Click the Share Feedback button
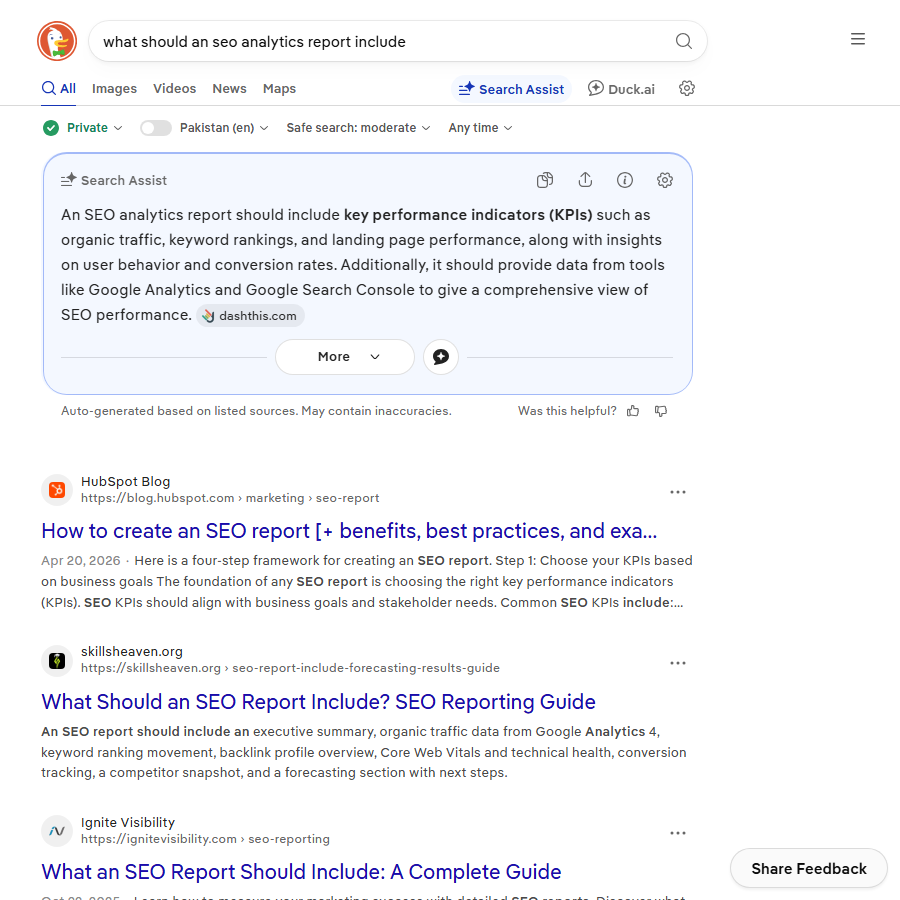The image size is (900, 900). pyautogui.click(x=808, y=868)
